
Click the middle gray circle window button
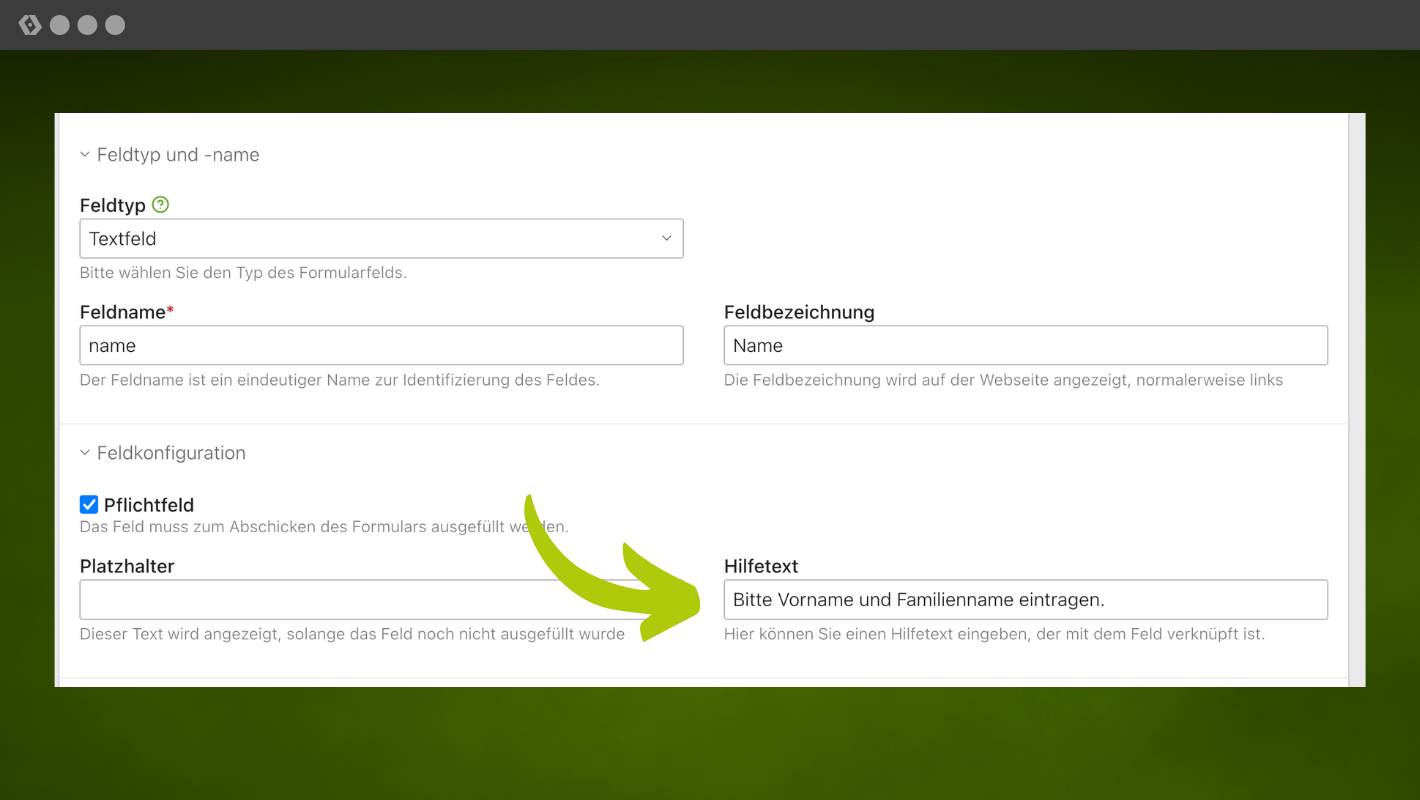87,25
